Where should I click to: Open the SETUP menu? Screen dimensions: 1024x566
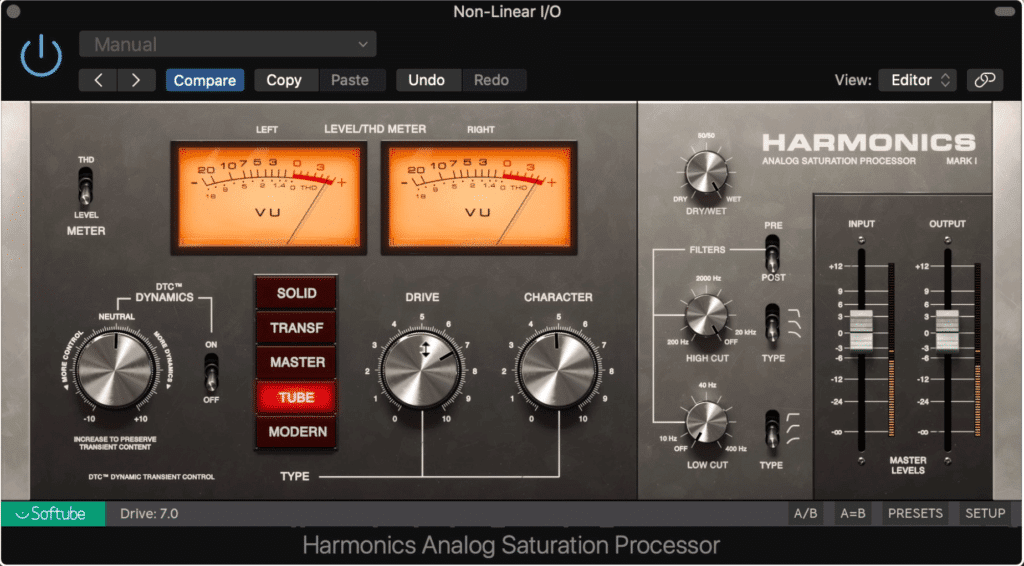point(985,514)
